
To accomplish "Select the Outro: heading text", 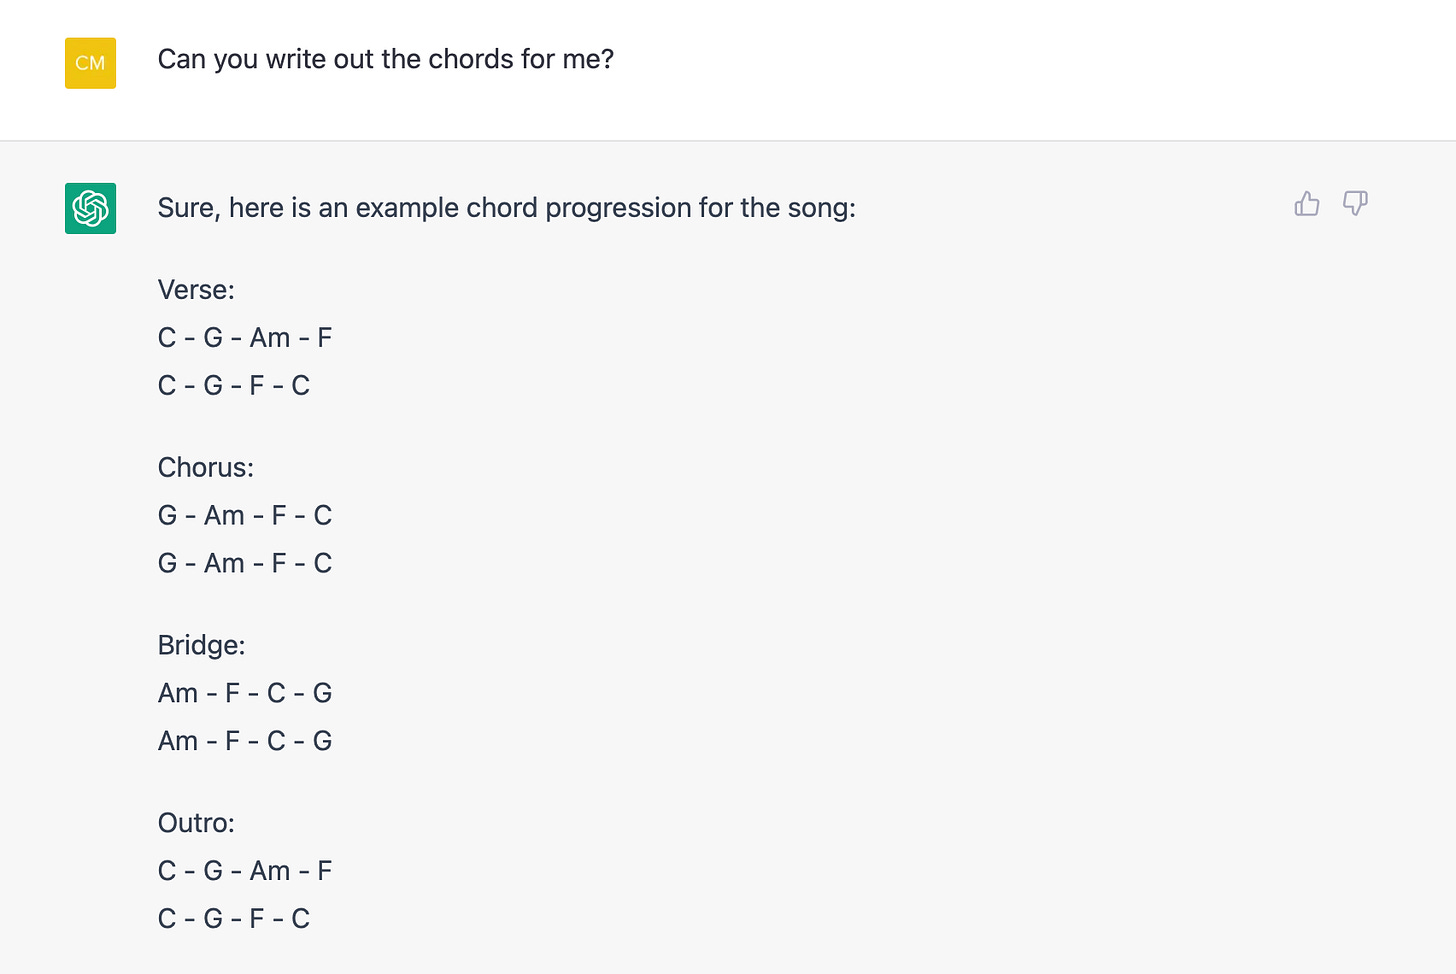I will pos(195,822).
